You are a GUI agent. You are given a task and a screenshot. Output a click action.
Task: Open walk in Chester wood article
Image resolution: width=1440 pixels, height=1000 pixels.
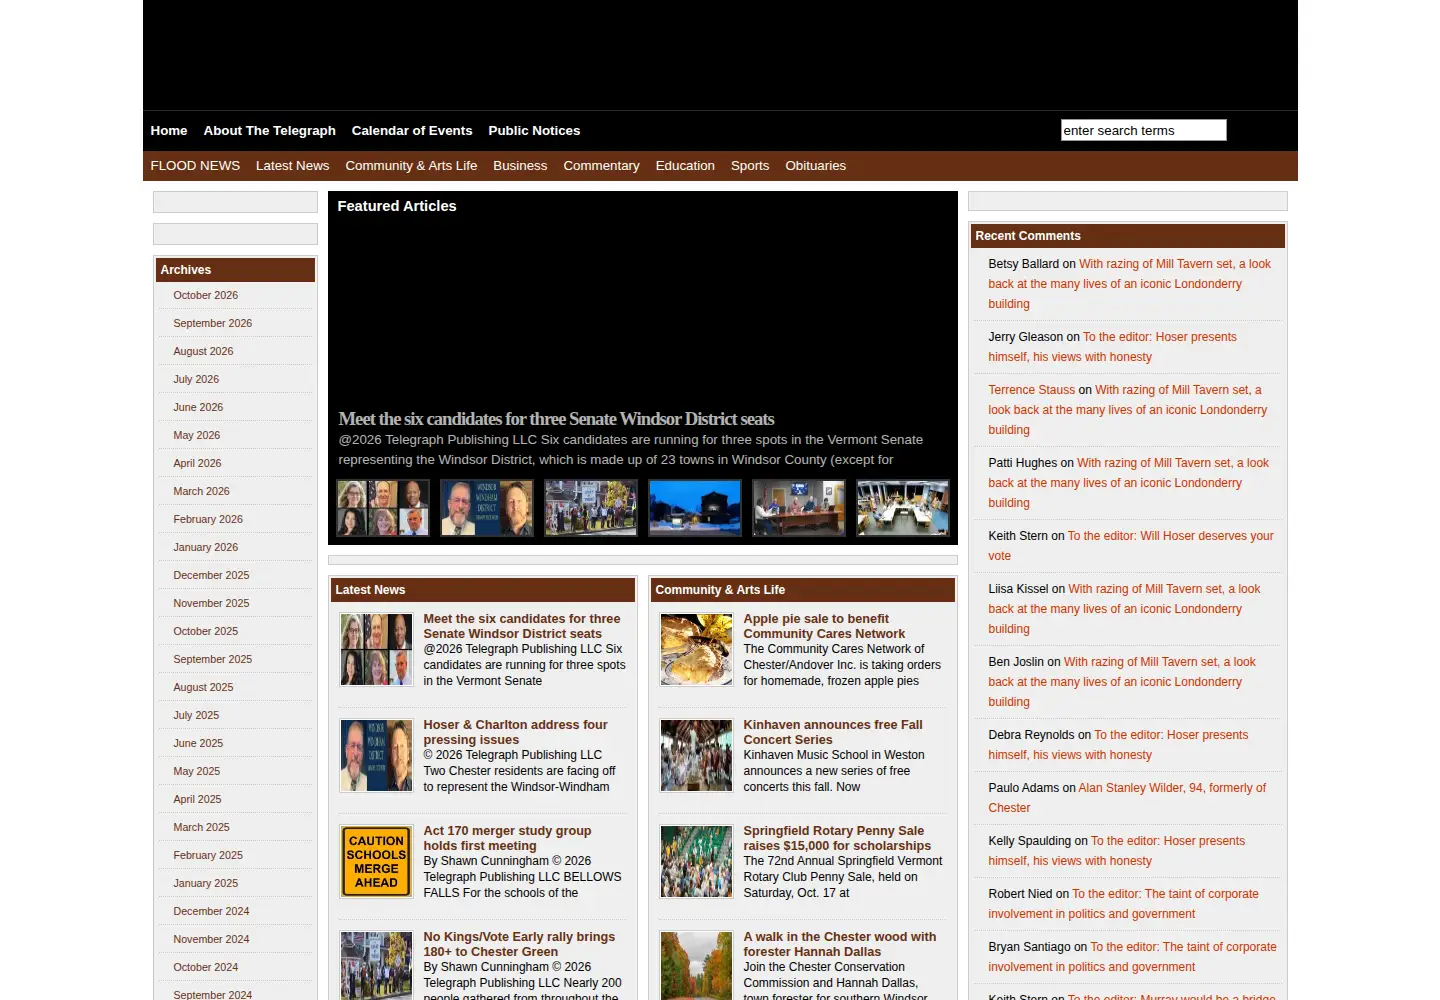[840, 944]
